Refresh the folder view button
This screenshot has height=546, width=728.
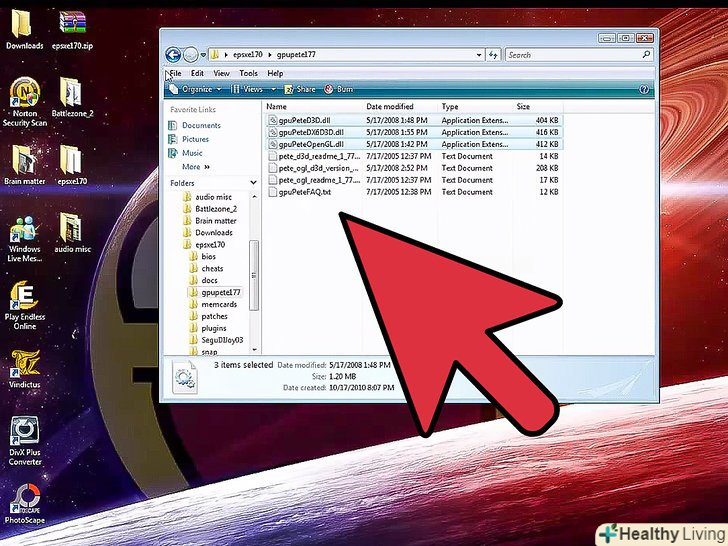point(493,55)
